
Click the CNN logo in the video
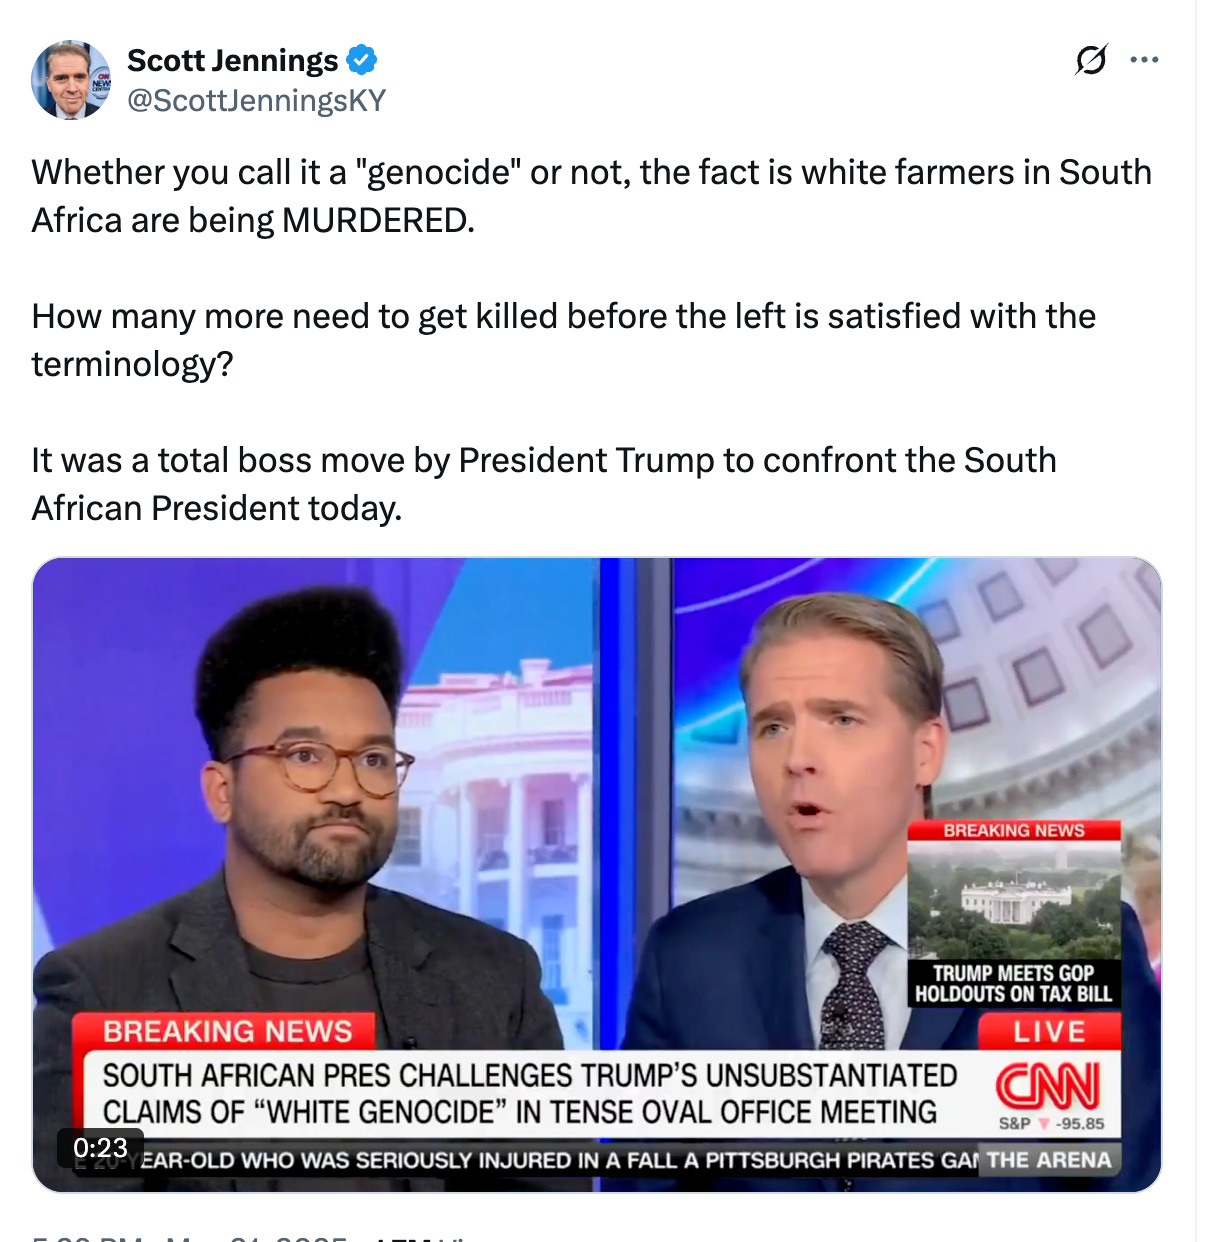tap(1048, 1087)
